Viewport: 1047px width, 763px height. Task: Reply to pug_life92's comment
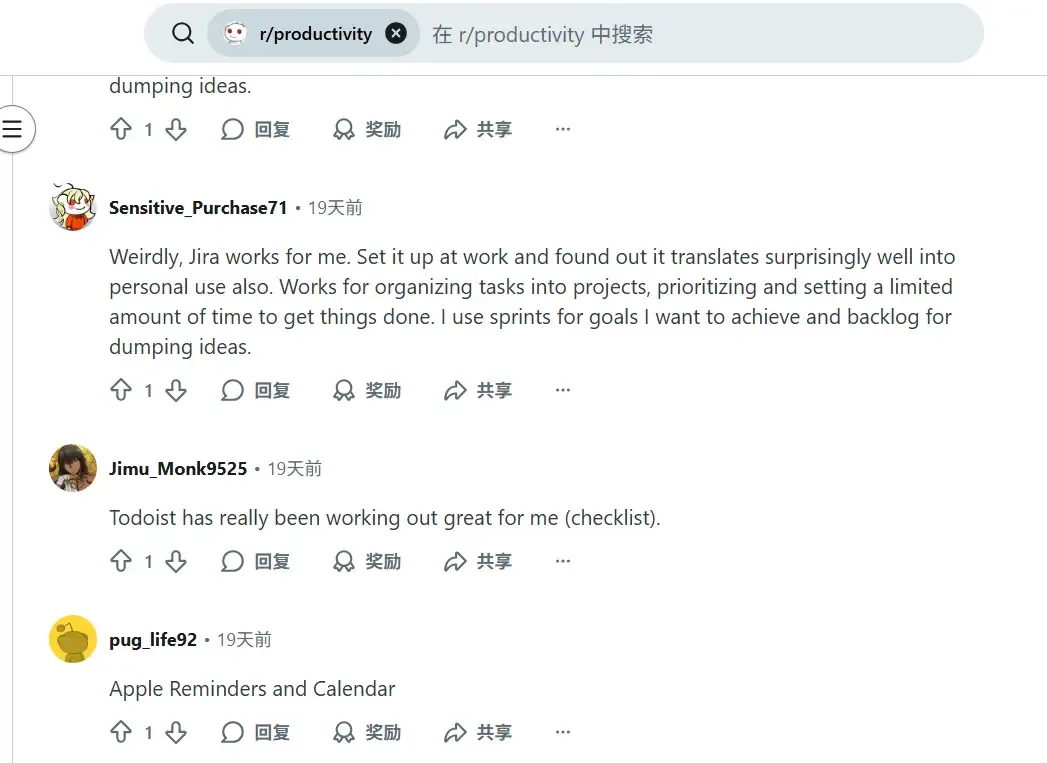[255, 732]
